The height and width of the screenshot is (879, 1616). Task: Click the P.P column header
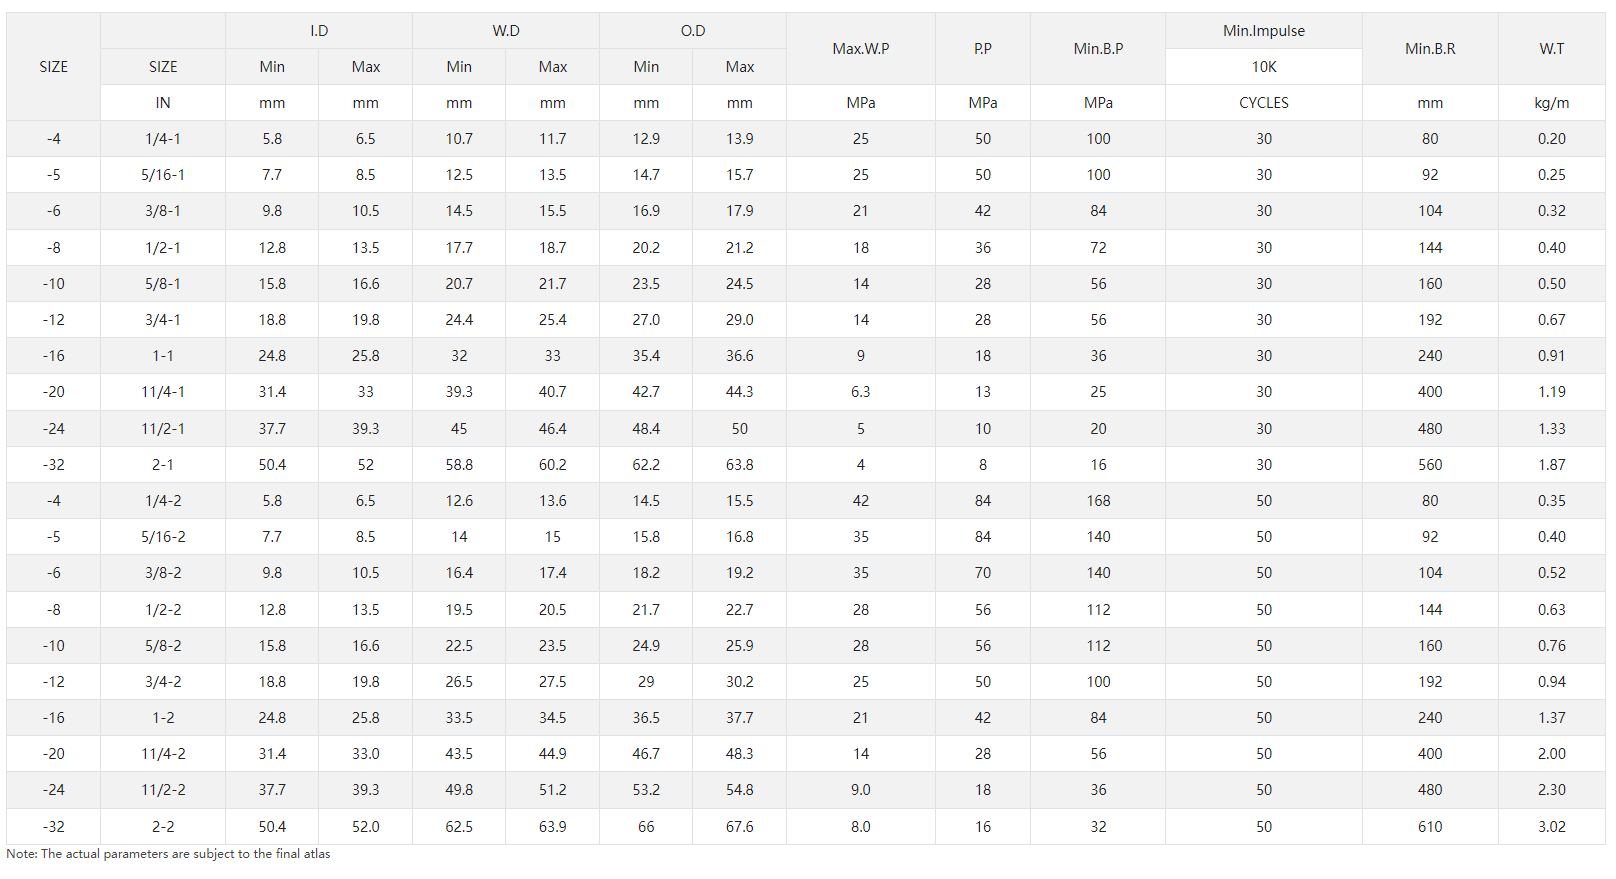[982, 49]
